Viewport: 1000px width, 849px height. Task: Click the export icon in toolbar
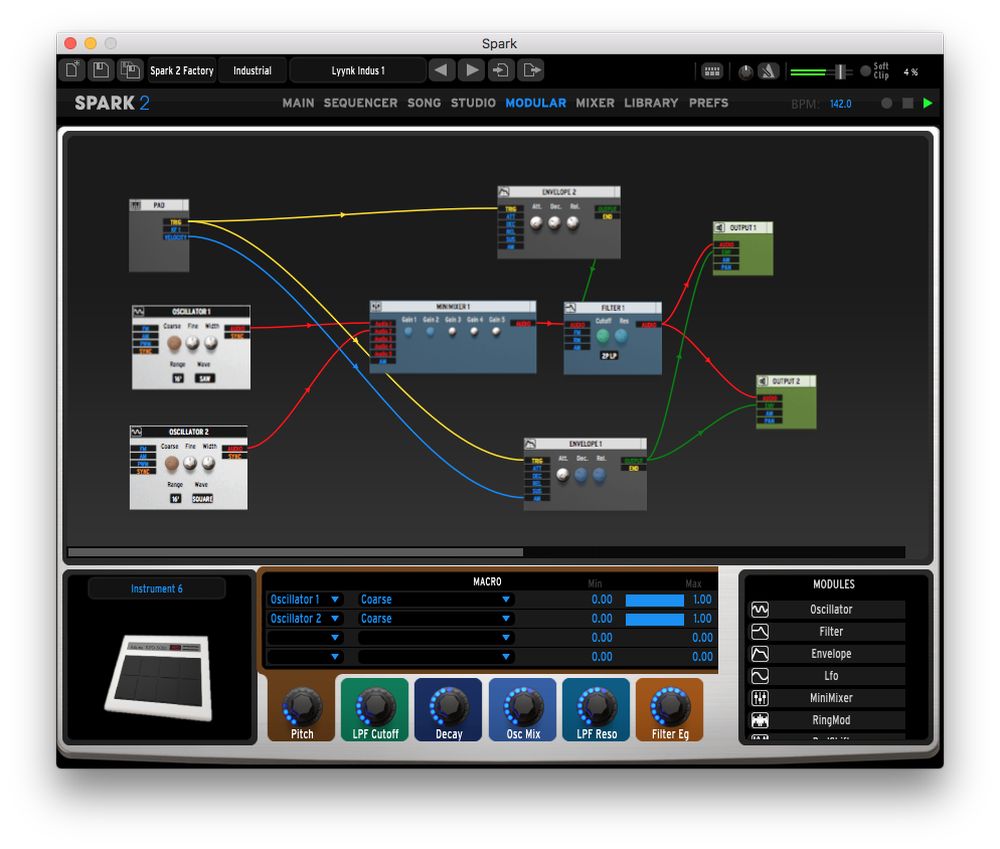pyautogui.click(x=531, y=70)
